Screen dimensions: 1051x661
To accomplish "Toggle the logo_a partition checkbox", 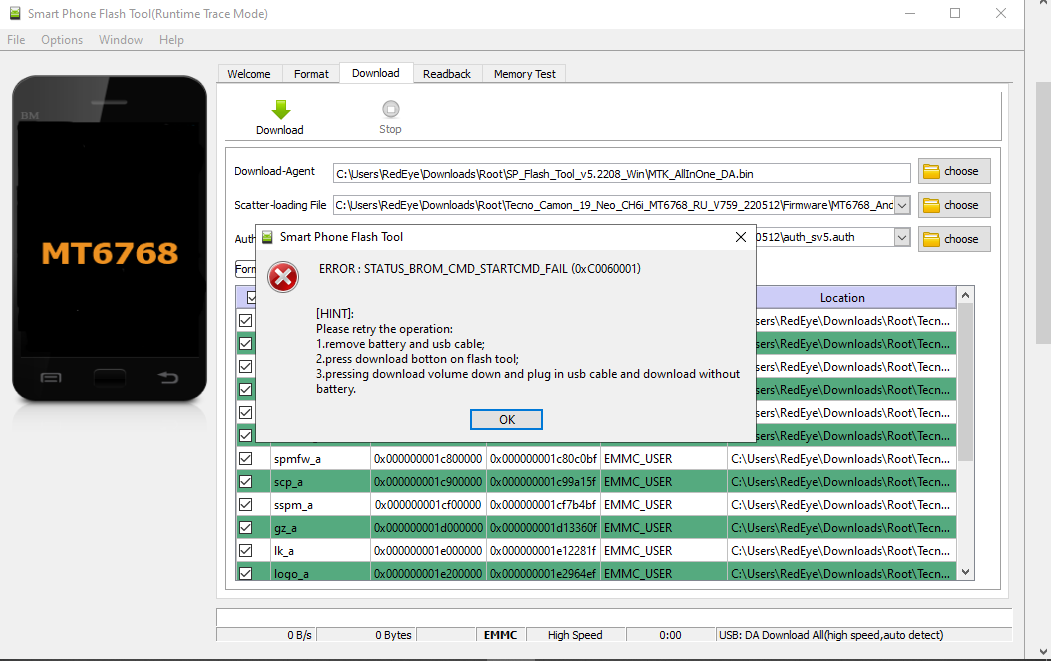I will [246, 573].
